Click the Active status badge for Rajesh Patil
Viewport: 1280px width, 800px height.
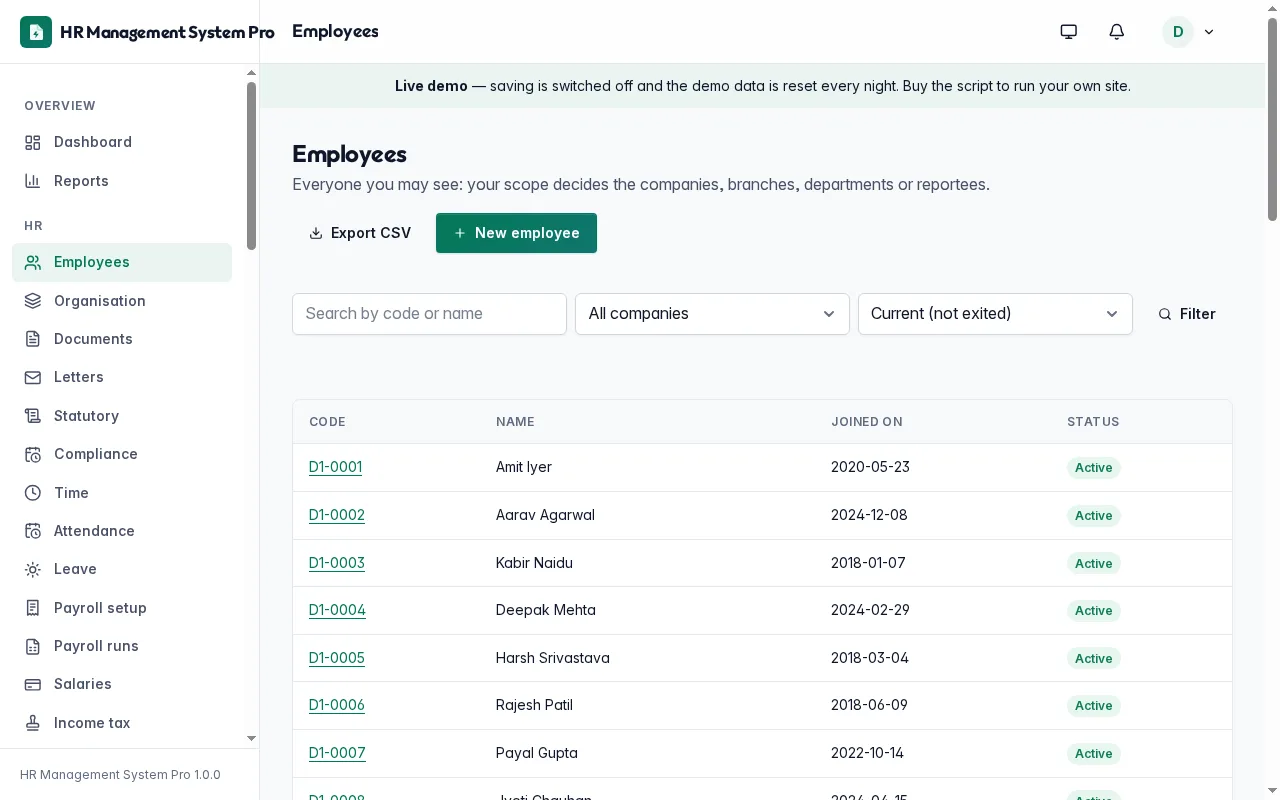click(1094, 706)
